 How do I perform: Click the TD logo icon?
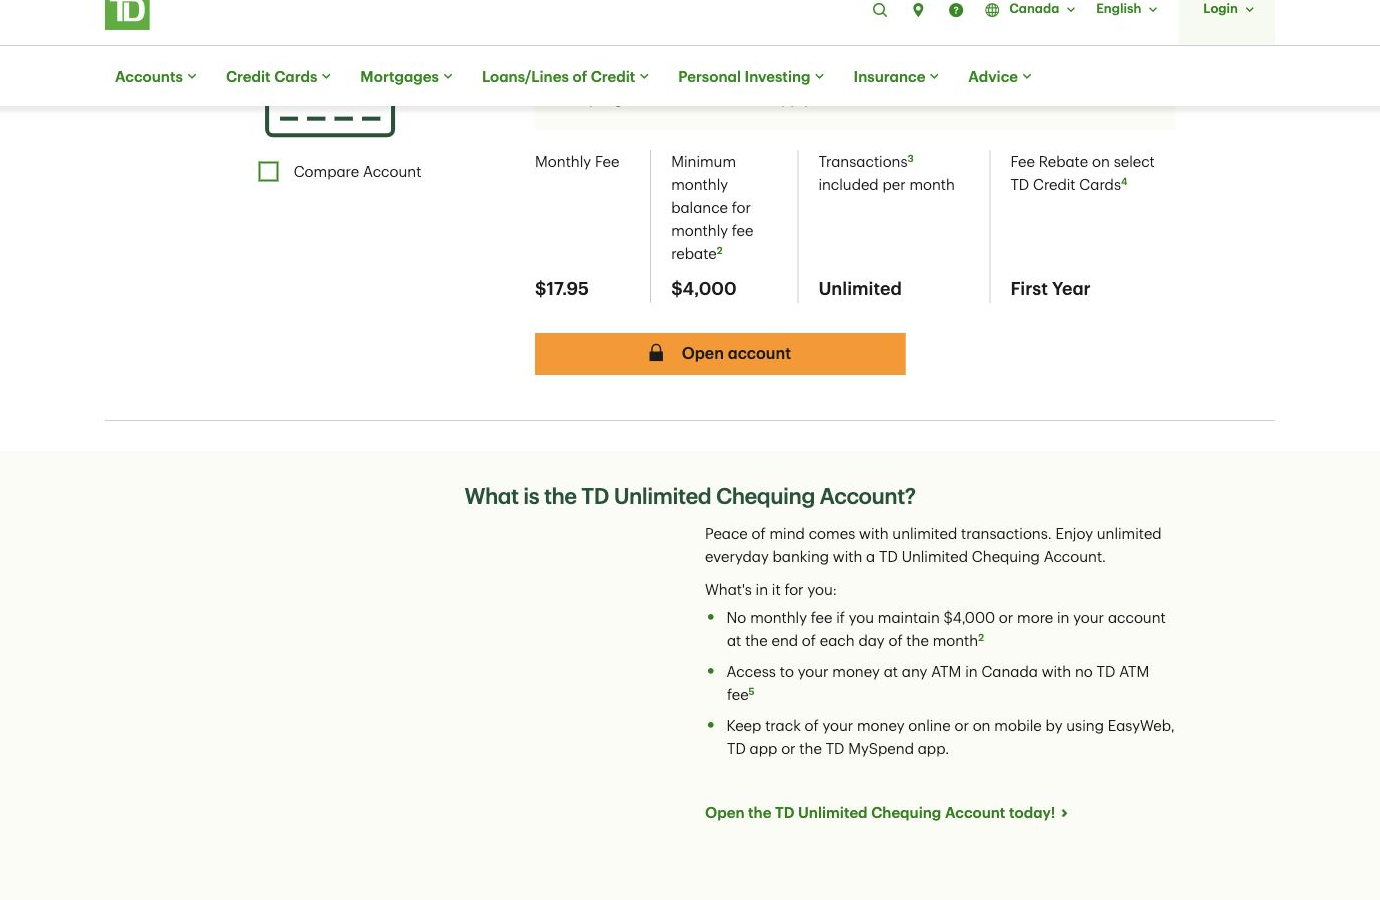coord(127,14)
